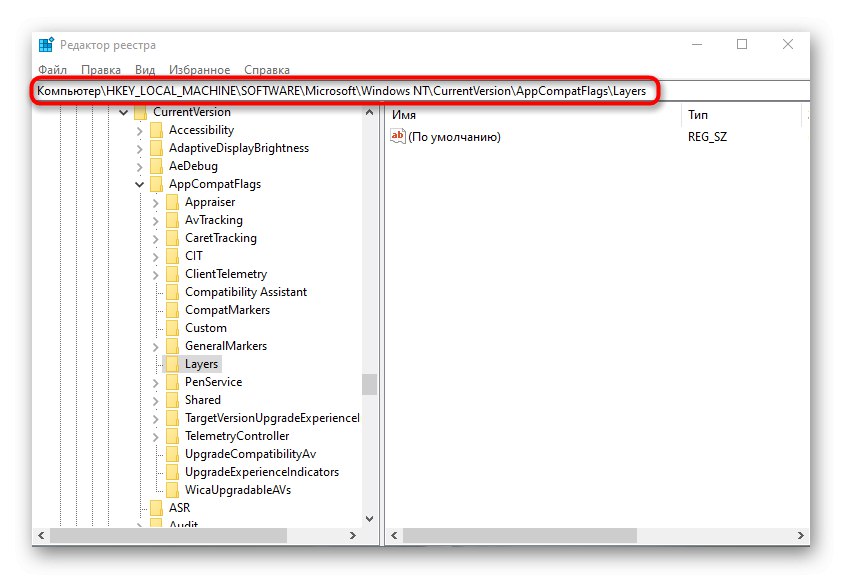This screenshot has height=579, width=842.
Task: Select the TargetVersionUpgradeExperienceI key label
Action: pos(272,418)
